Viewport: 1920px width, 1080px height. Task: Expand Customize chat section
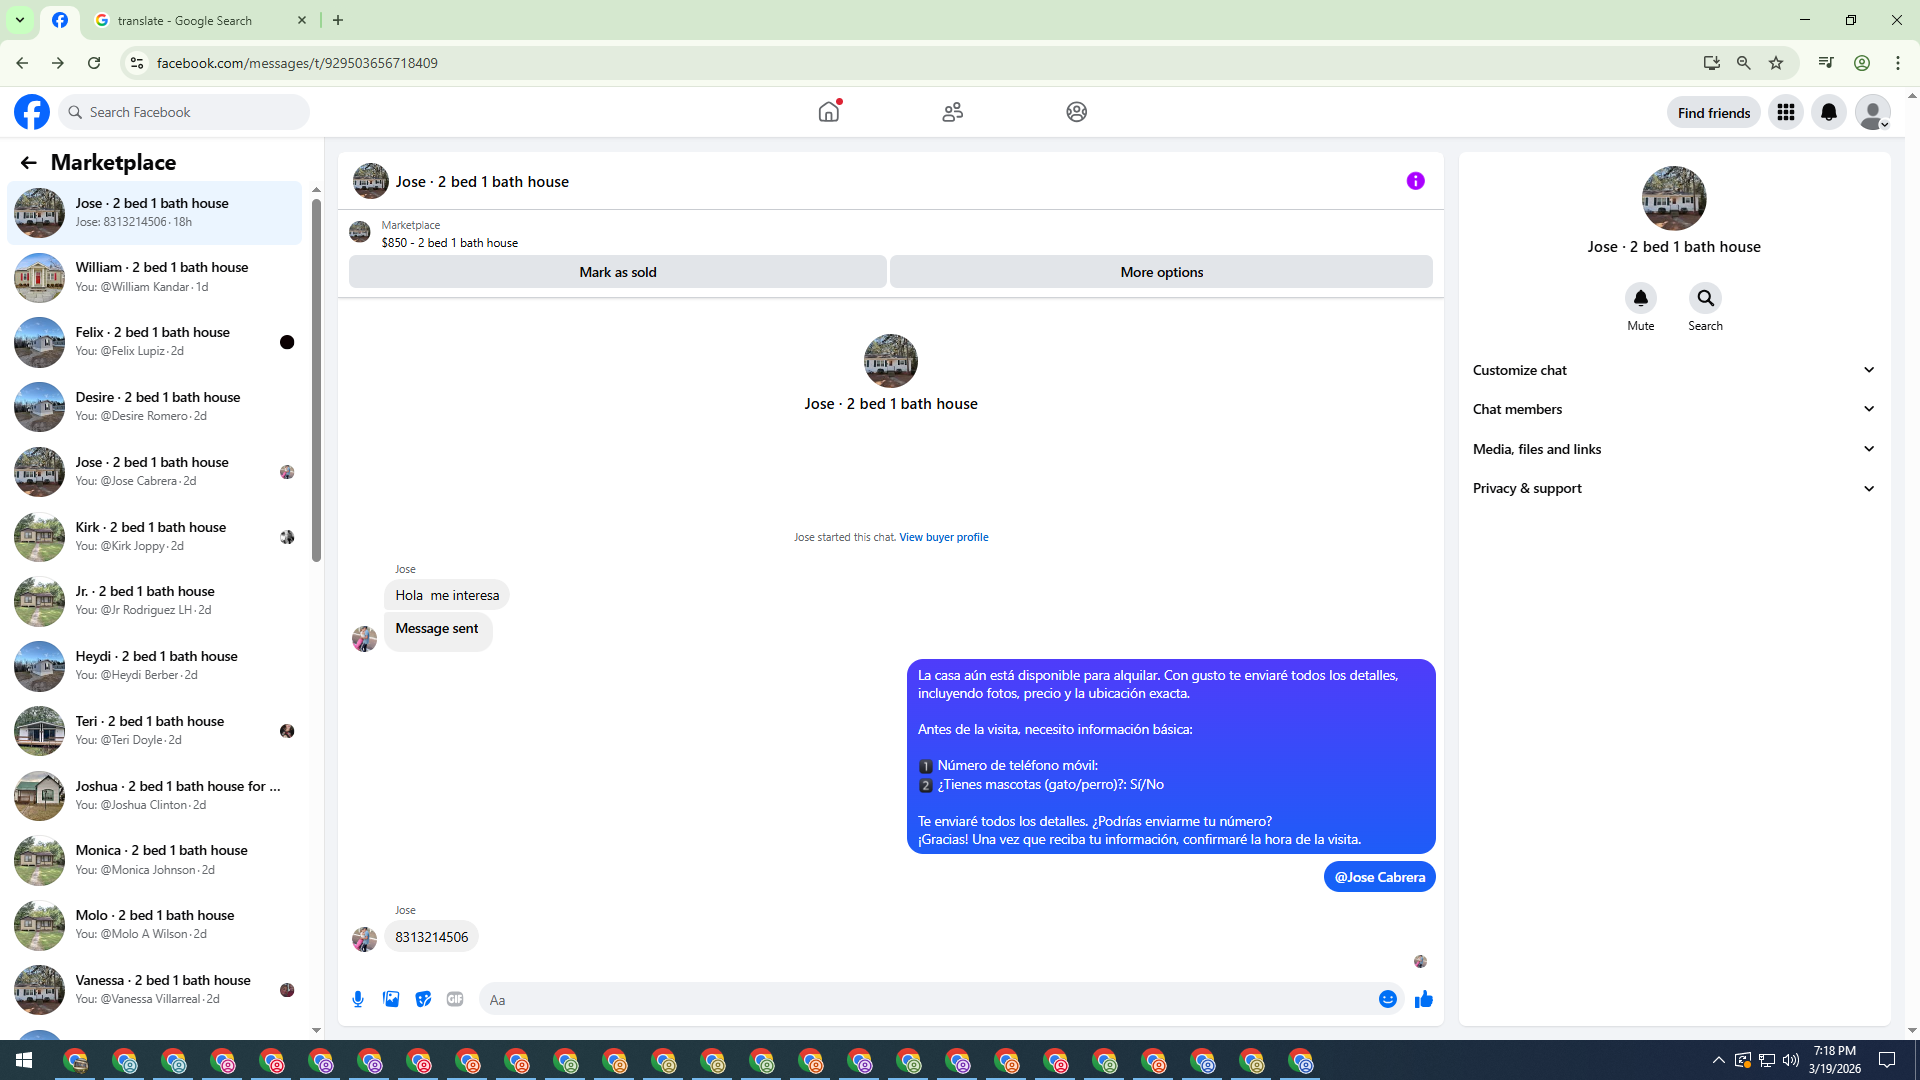click(x=1673, y=370)
